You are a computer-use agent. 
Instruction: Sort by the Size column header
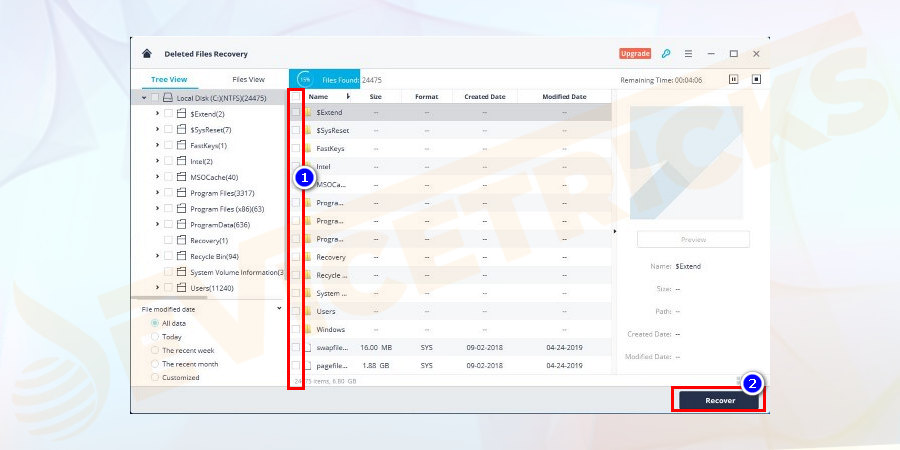[375, 96]
